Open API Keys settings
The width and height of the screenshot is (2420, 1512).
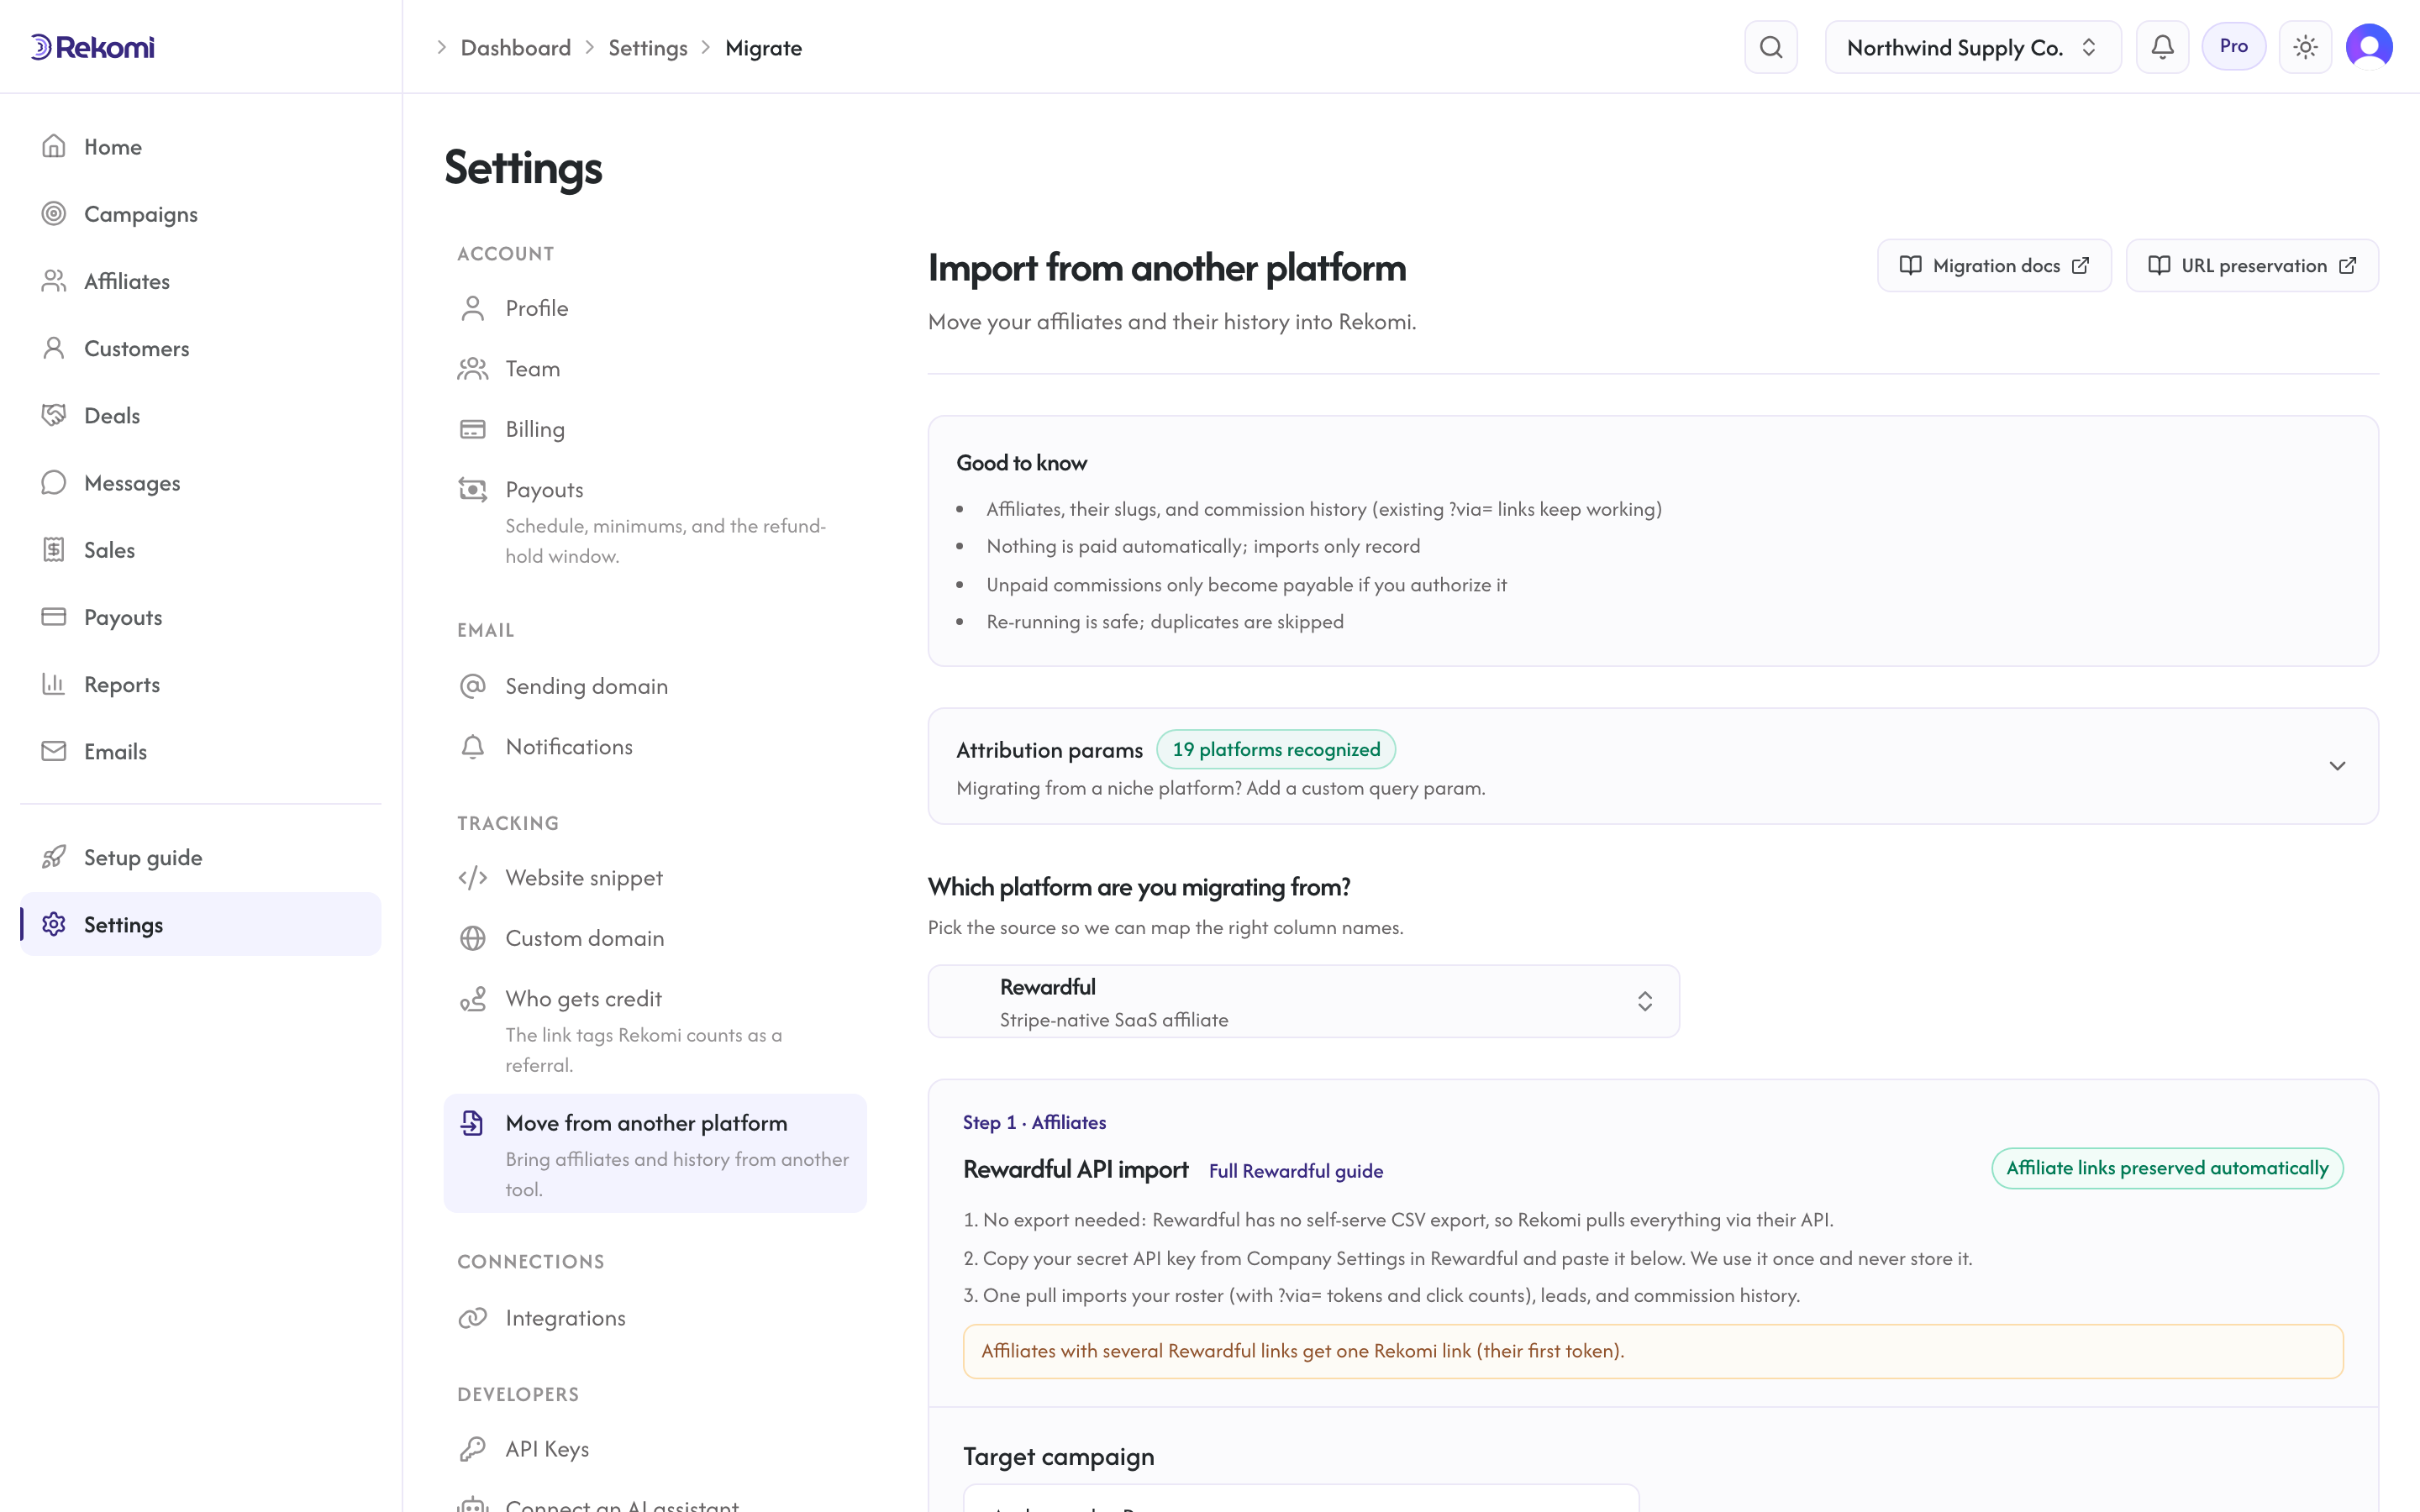[655, 1448]
